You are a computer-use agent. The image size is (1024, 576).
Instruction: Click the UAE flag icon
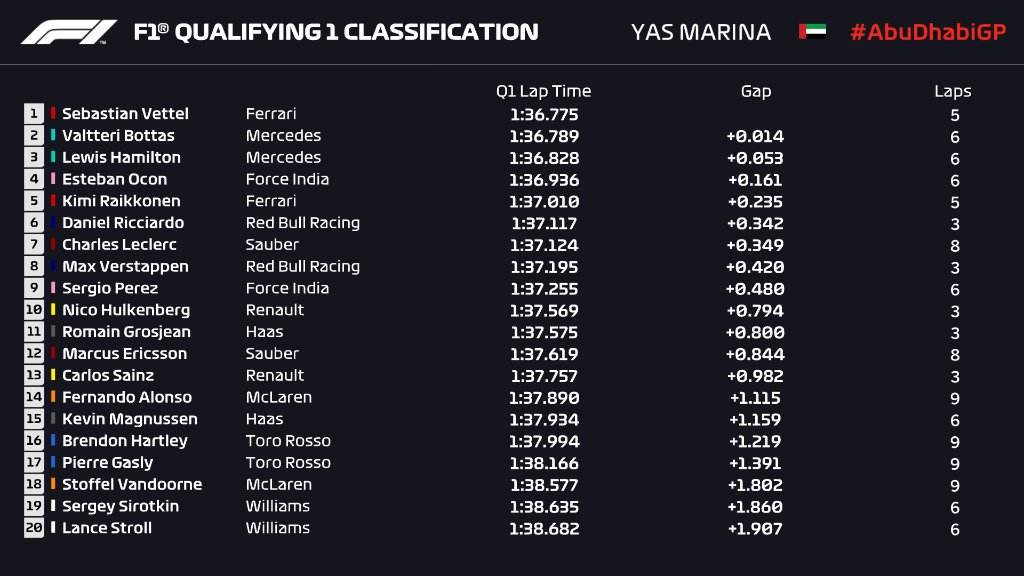coord(812,31)
